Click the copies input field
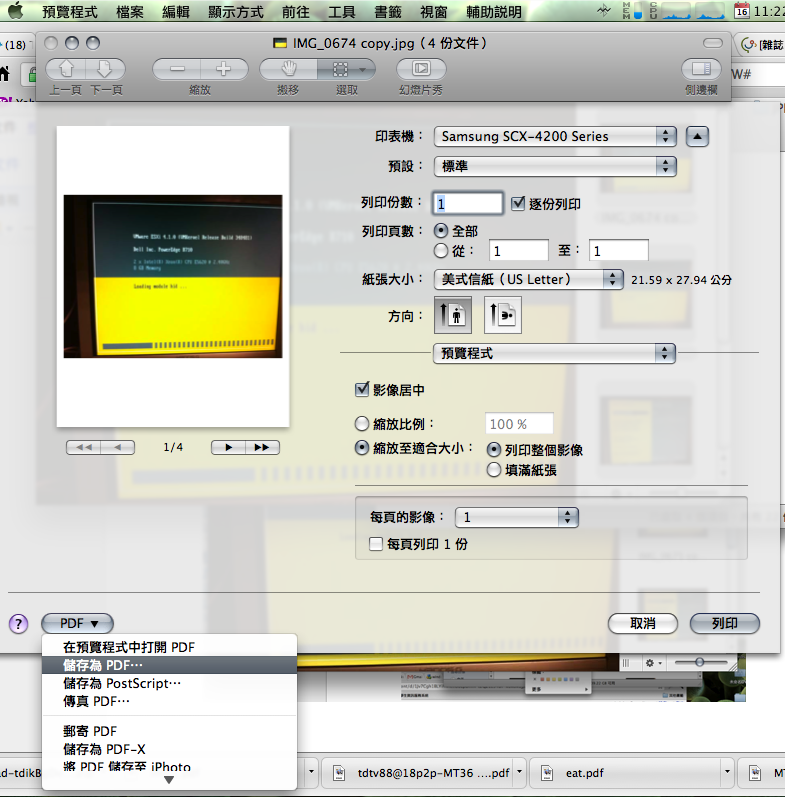 (468, 203)
